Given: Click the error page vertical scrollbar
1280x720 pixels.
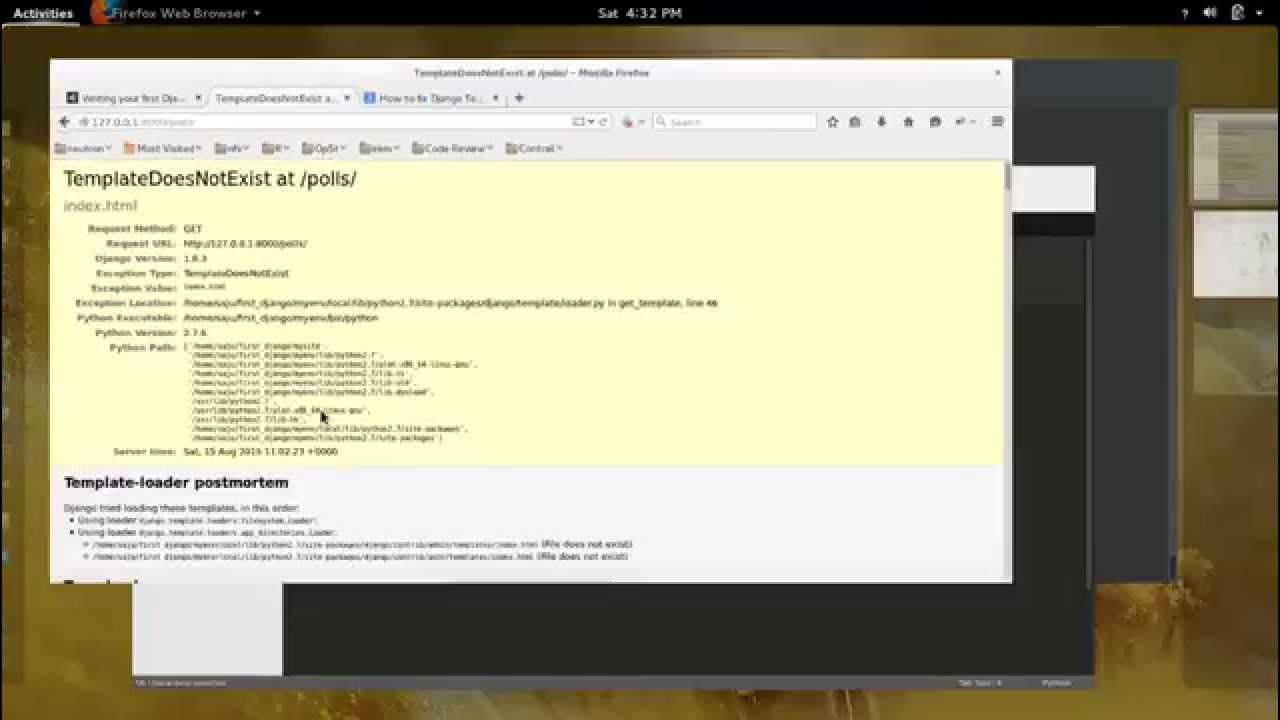Looking at the screenshot, I should 1007,178.
